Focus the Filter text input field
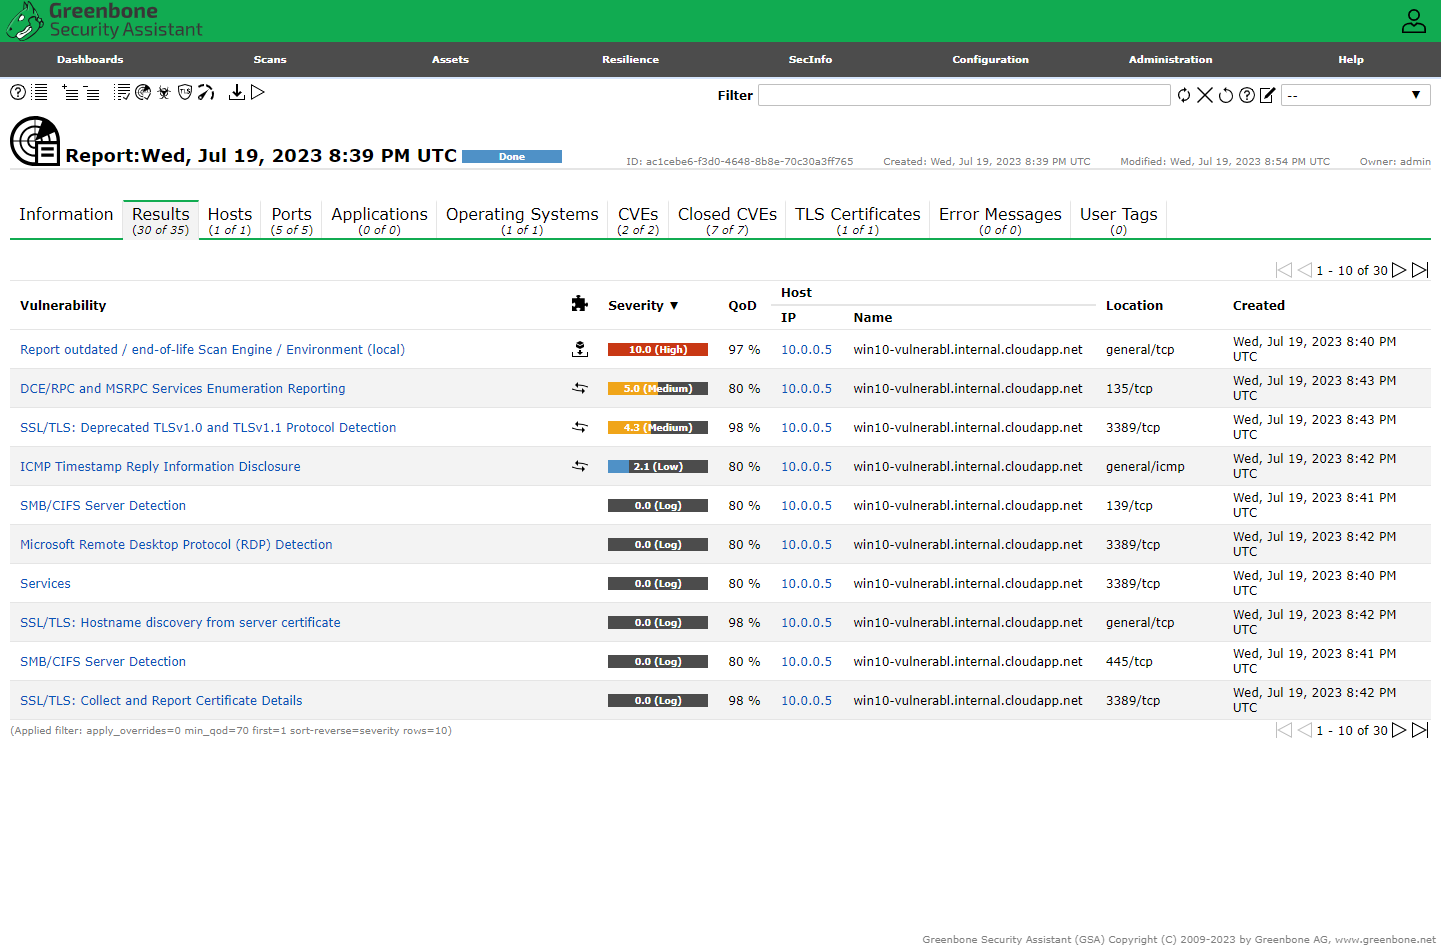 click(964, 95)
